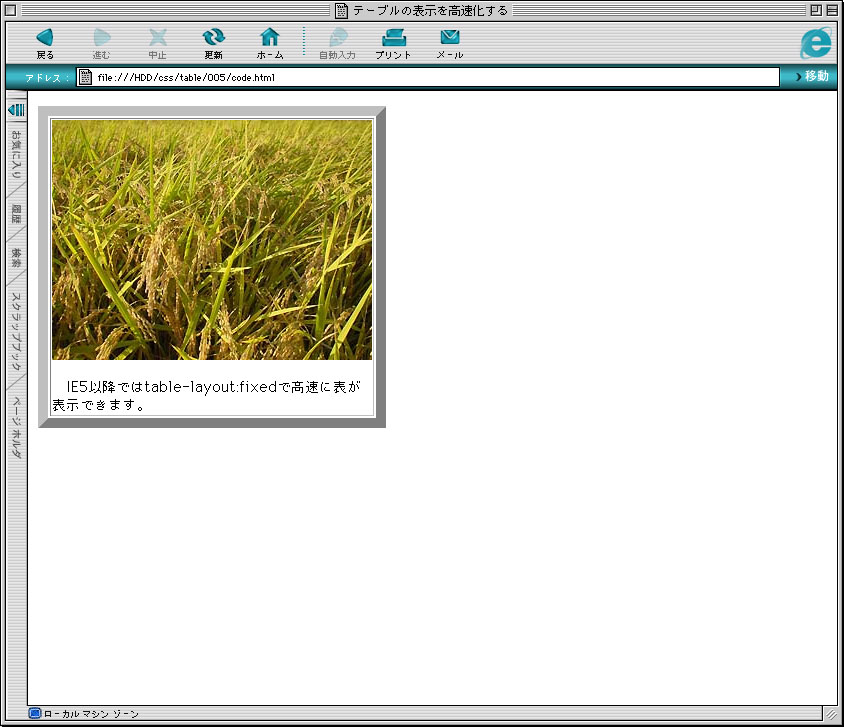Viewport: 844px width, 727px height.
Task: Click the window zoom box in title bar
Action: 816,10
